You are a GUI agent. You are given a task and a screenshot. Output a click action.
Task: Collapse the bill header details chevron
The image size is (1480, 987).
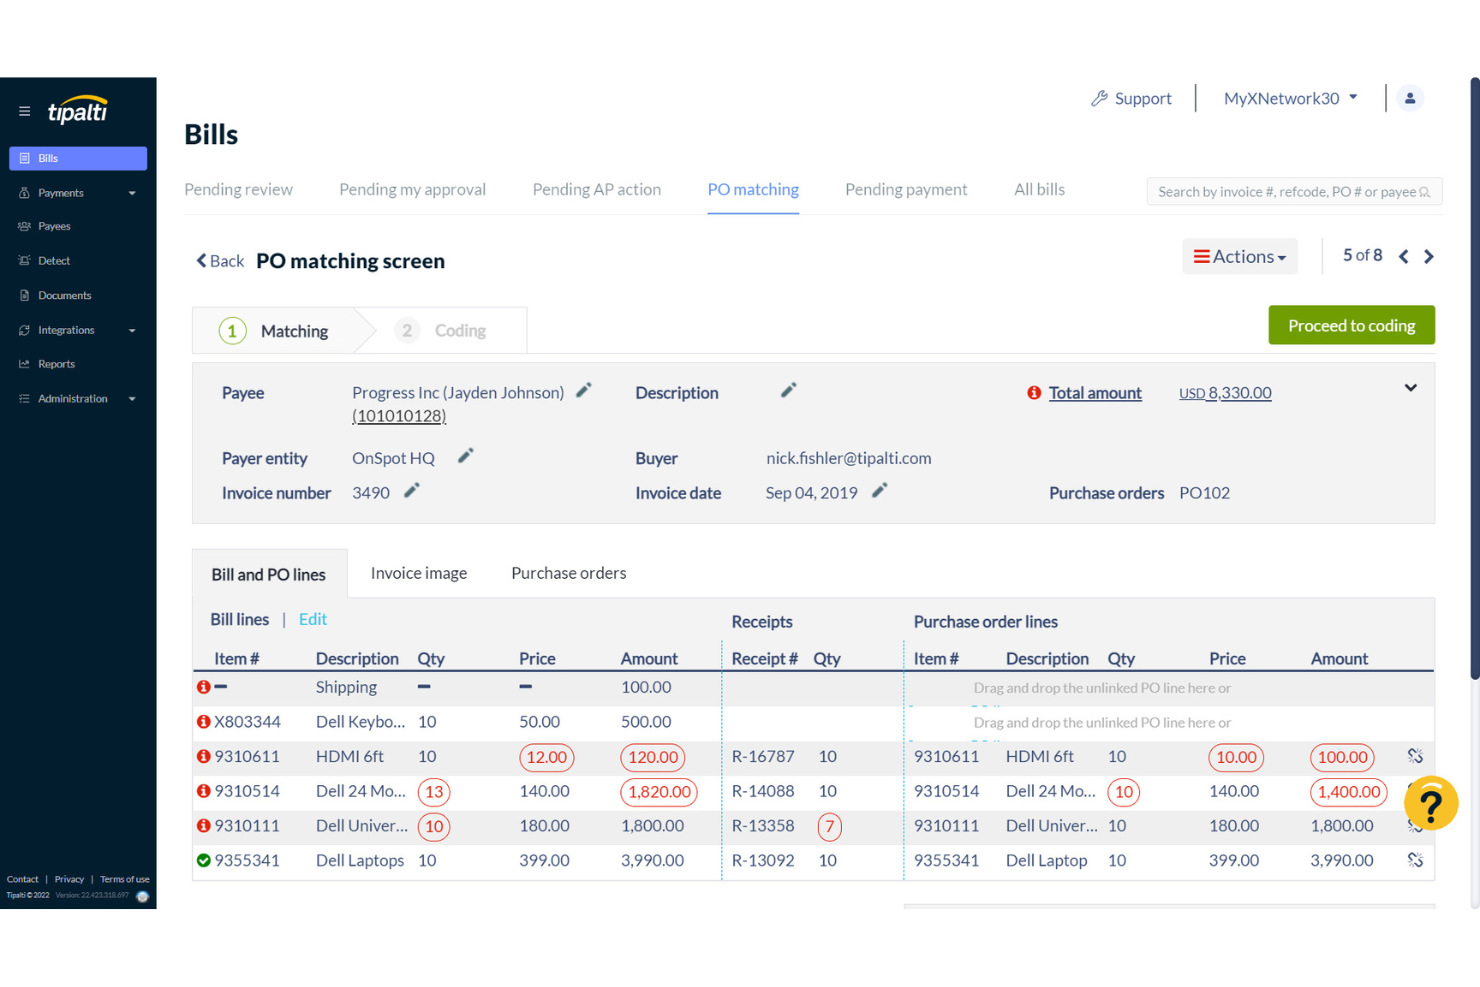(x=1411, y=388)
